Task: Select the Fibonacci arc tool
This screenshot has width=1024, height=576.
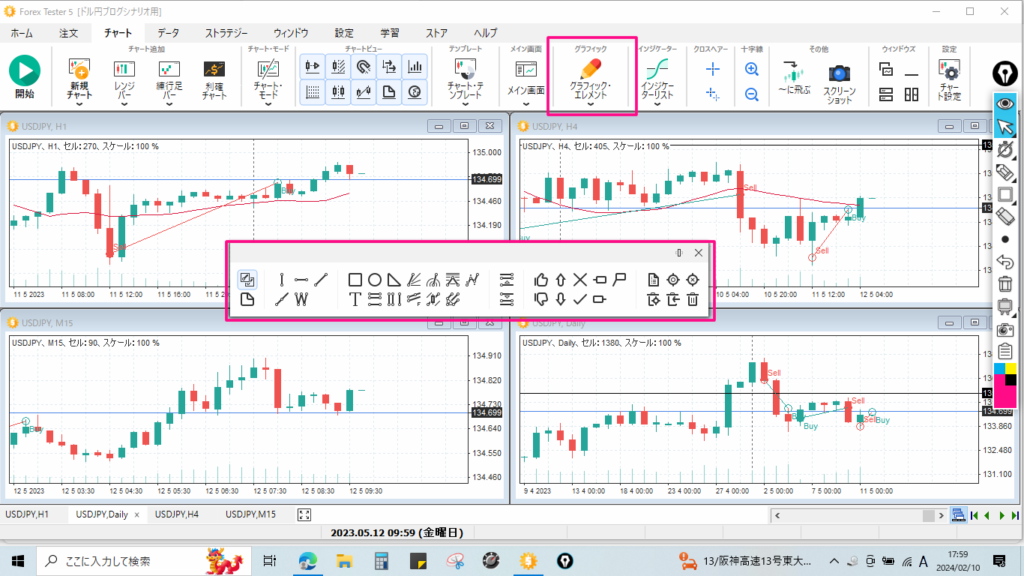Action: [x=433, y=280]
